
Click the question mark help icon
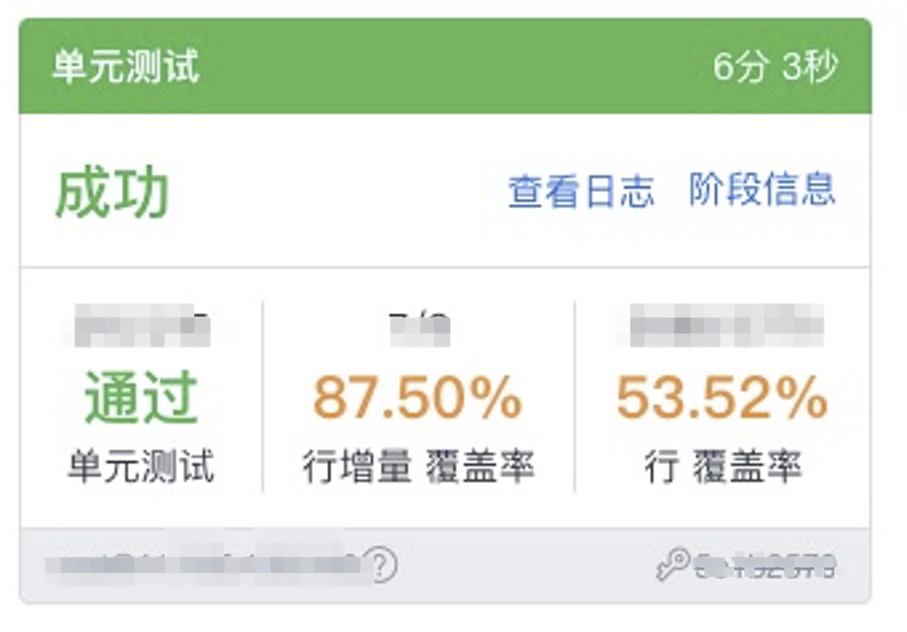381,566
